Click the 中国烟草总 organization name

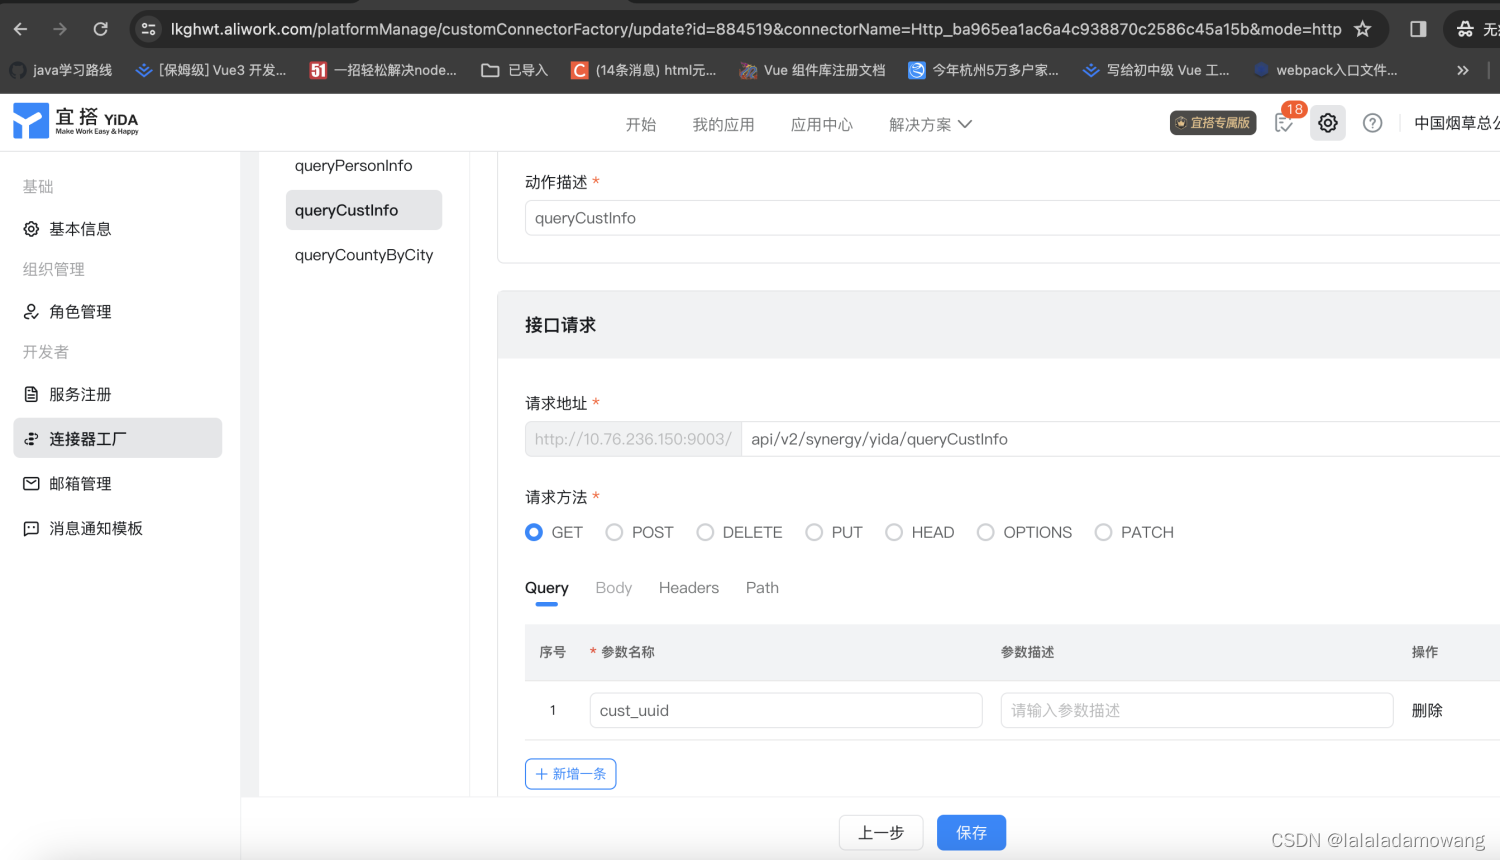pos(1456,123)
